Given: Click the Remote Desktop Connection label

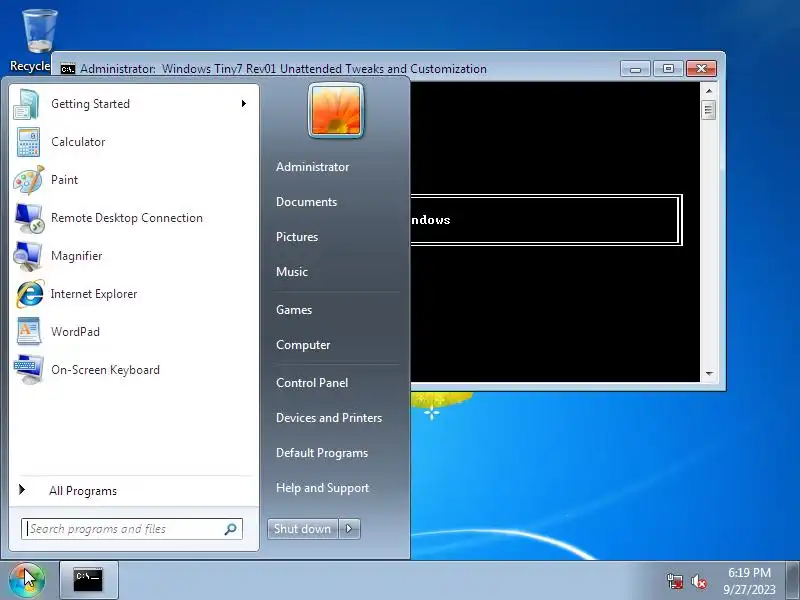Looking at the screenshot, I should [x=127, y=218].
